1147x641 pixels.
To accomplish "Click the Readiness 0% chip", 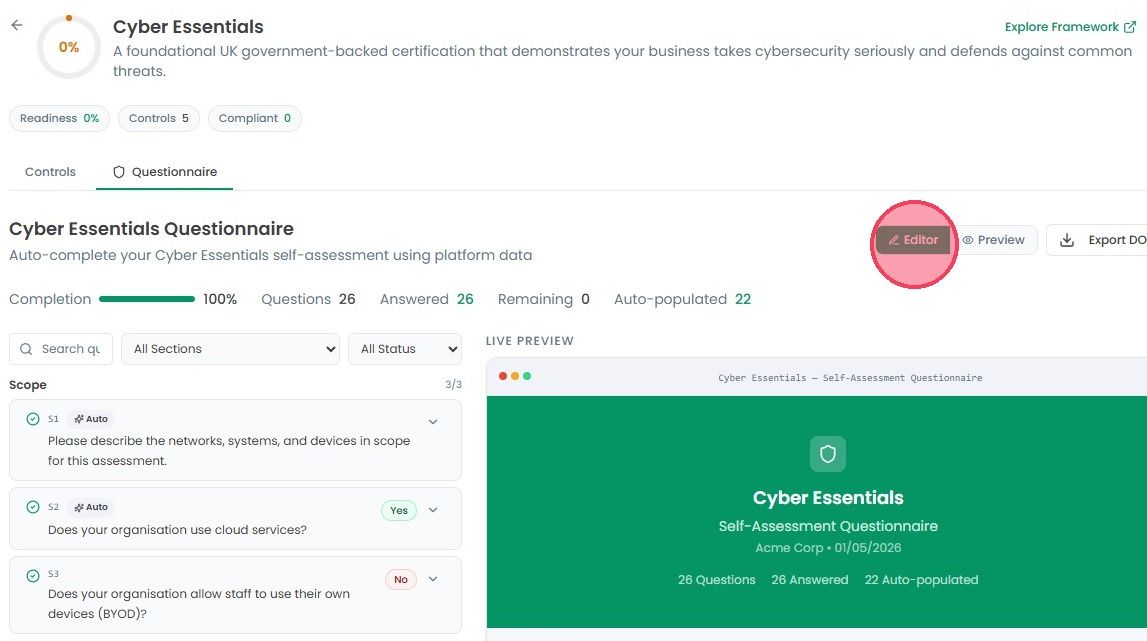I will click(59, 119).
